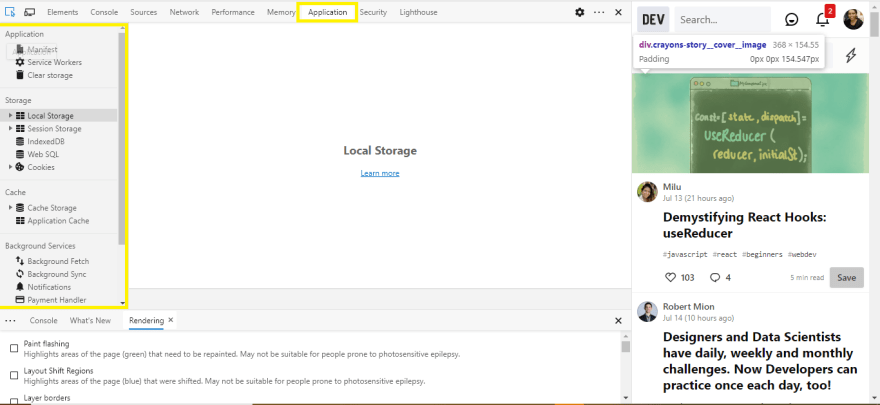The image size is (880, 405).
Task: Click the useReducer cover image
Action: click(750, 123)
